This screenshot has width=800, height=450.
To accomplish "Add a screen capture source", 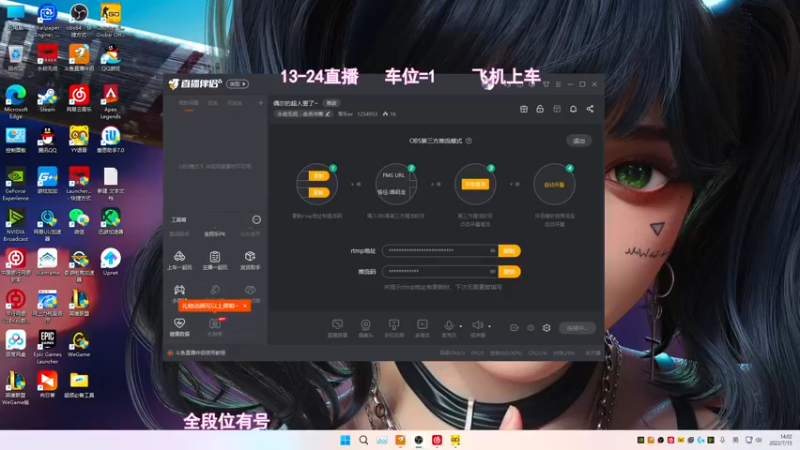I will [337, 328].
